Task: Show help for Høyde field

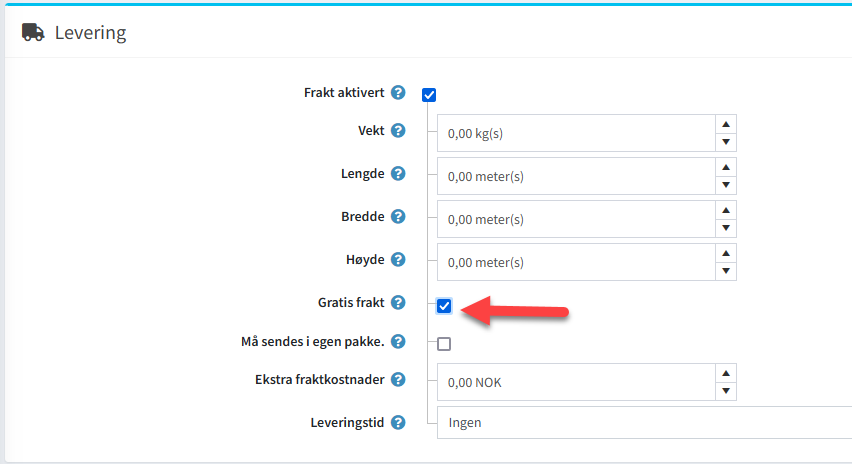Action: tap(398, 260)
